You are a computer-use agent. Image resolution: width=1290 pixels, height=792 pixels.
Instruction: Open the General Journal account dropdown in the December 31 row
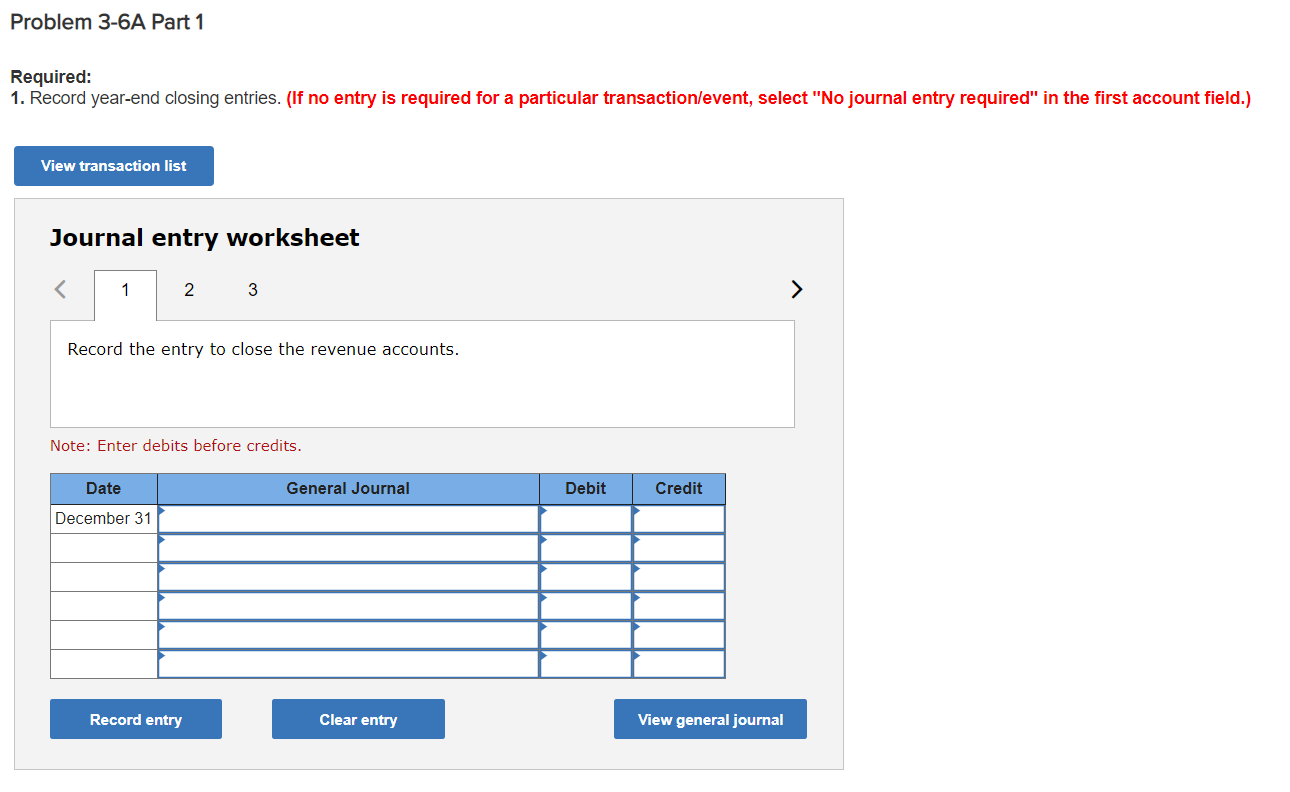(x=348, y=519)
